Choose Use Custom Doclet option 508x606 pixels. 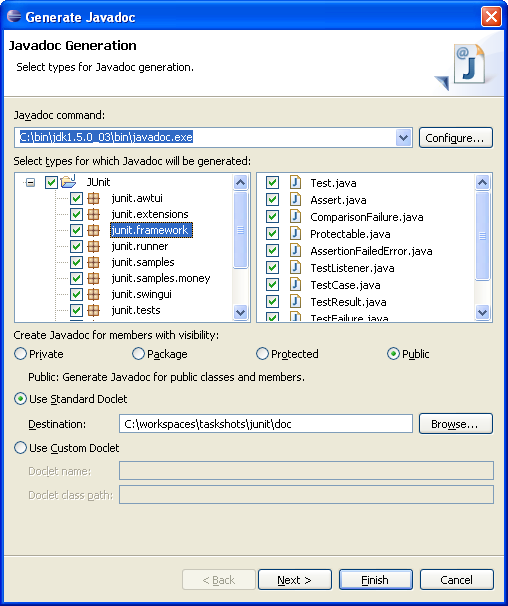(20, 448)
